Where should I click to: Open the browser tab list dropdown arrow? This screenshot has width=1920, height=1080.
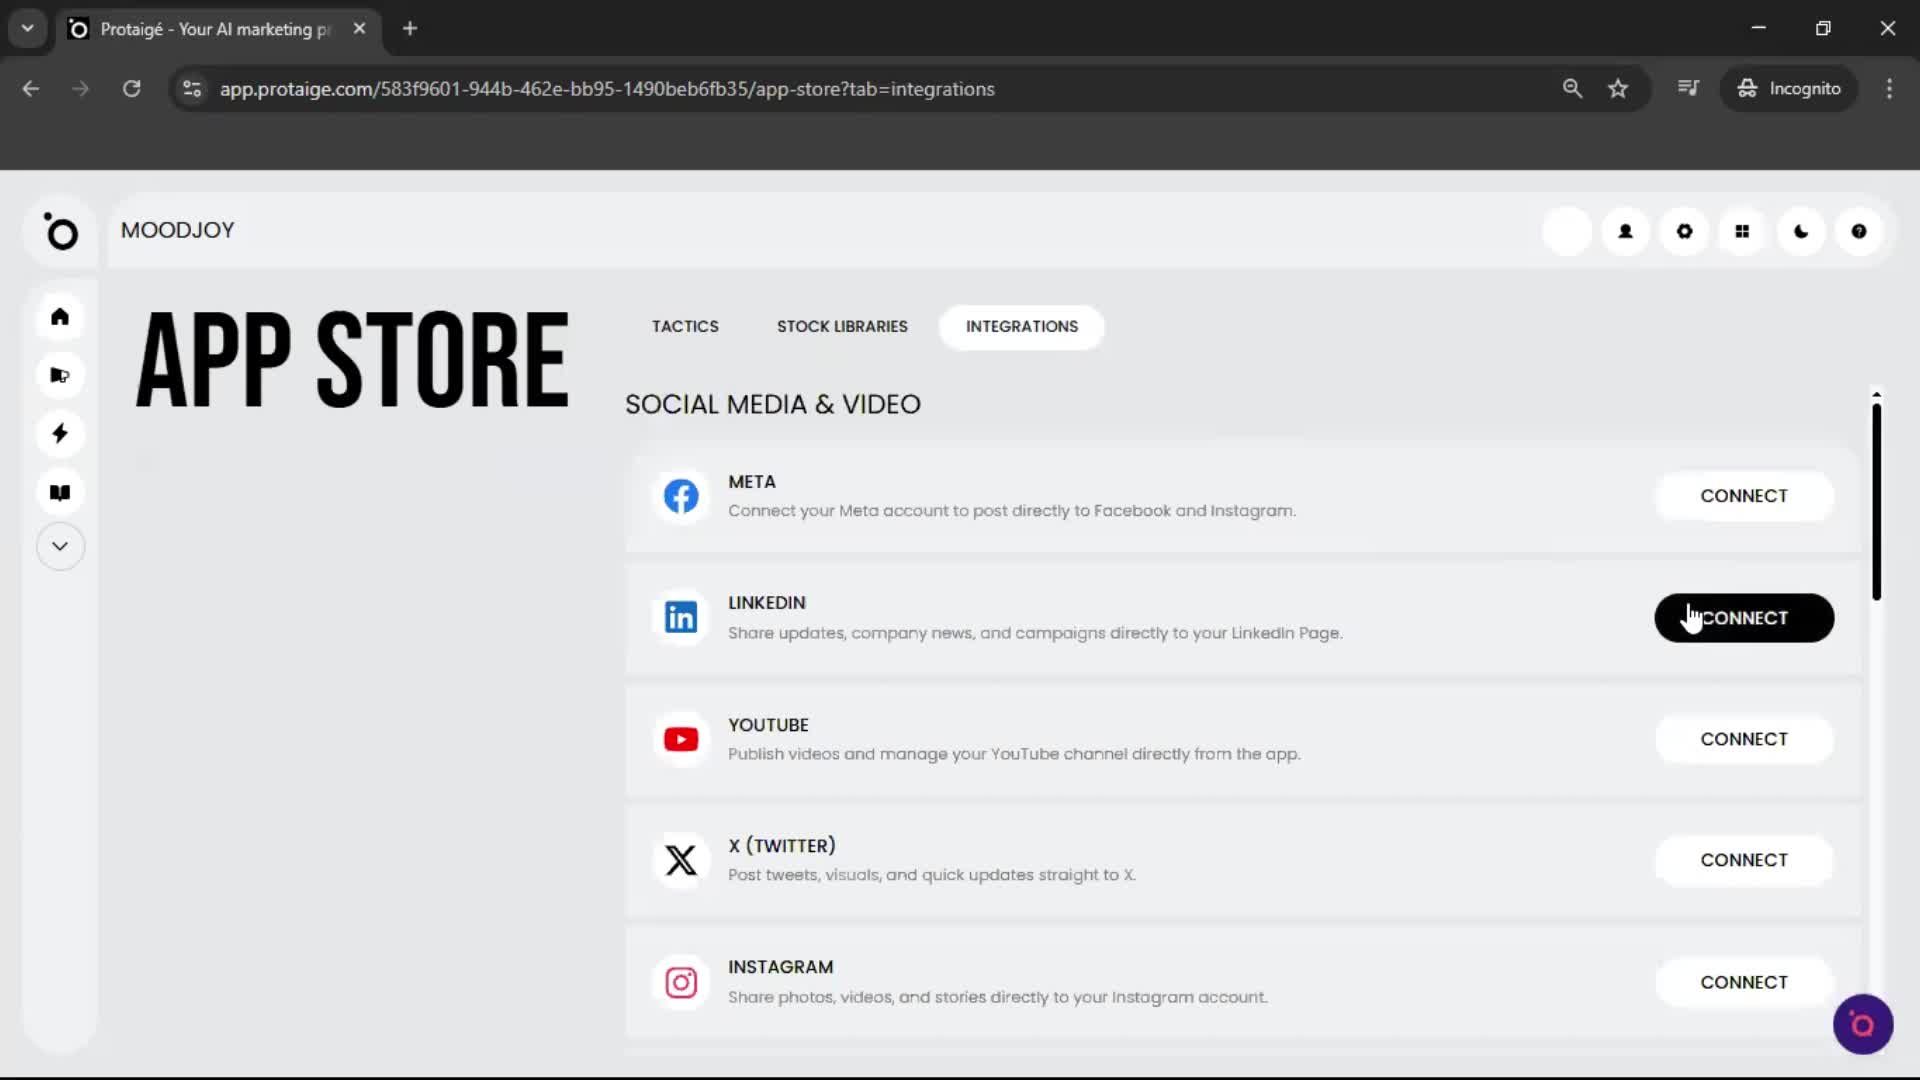click(27, 28)
